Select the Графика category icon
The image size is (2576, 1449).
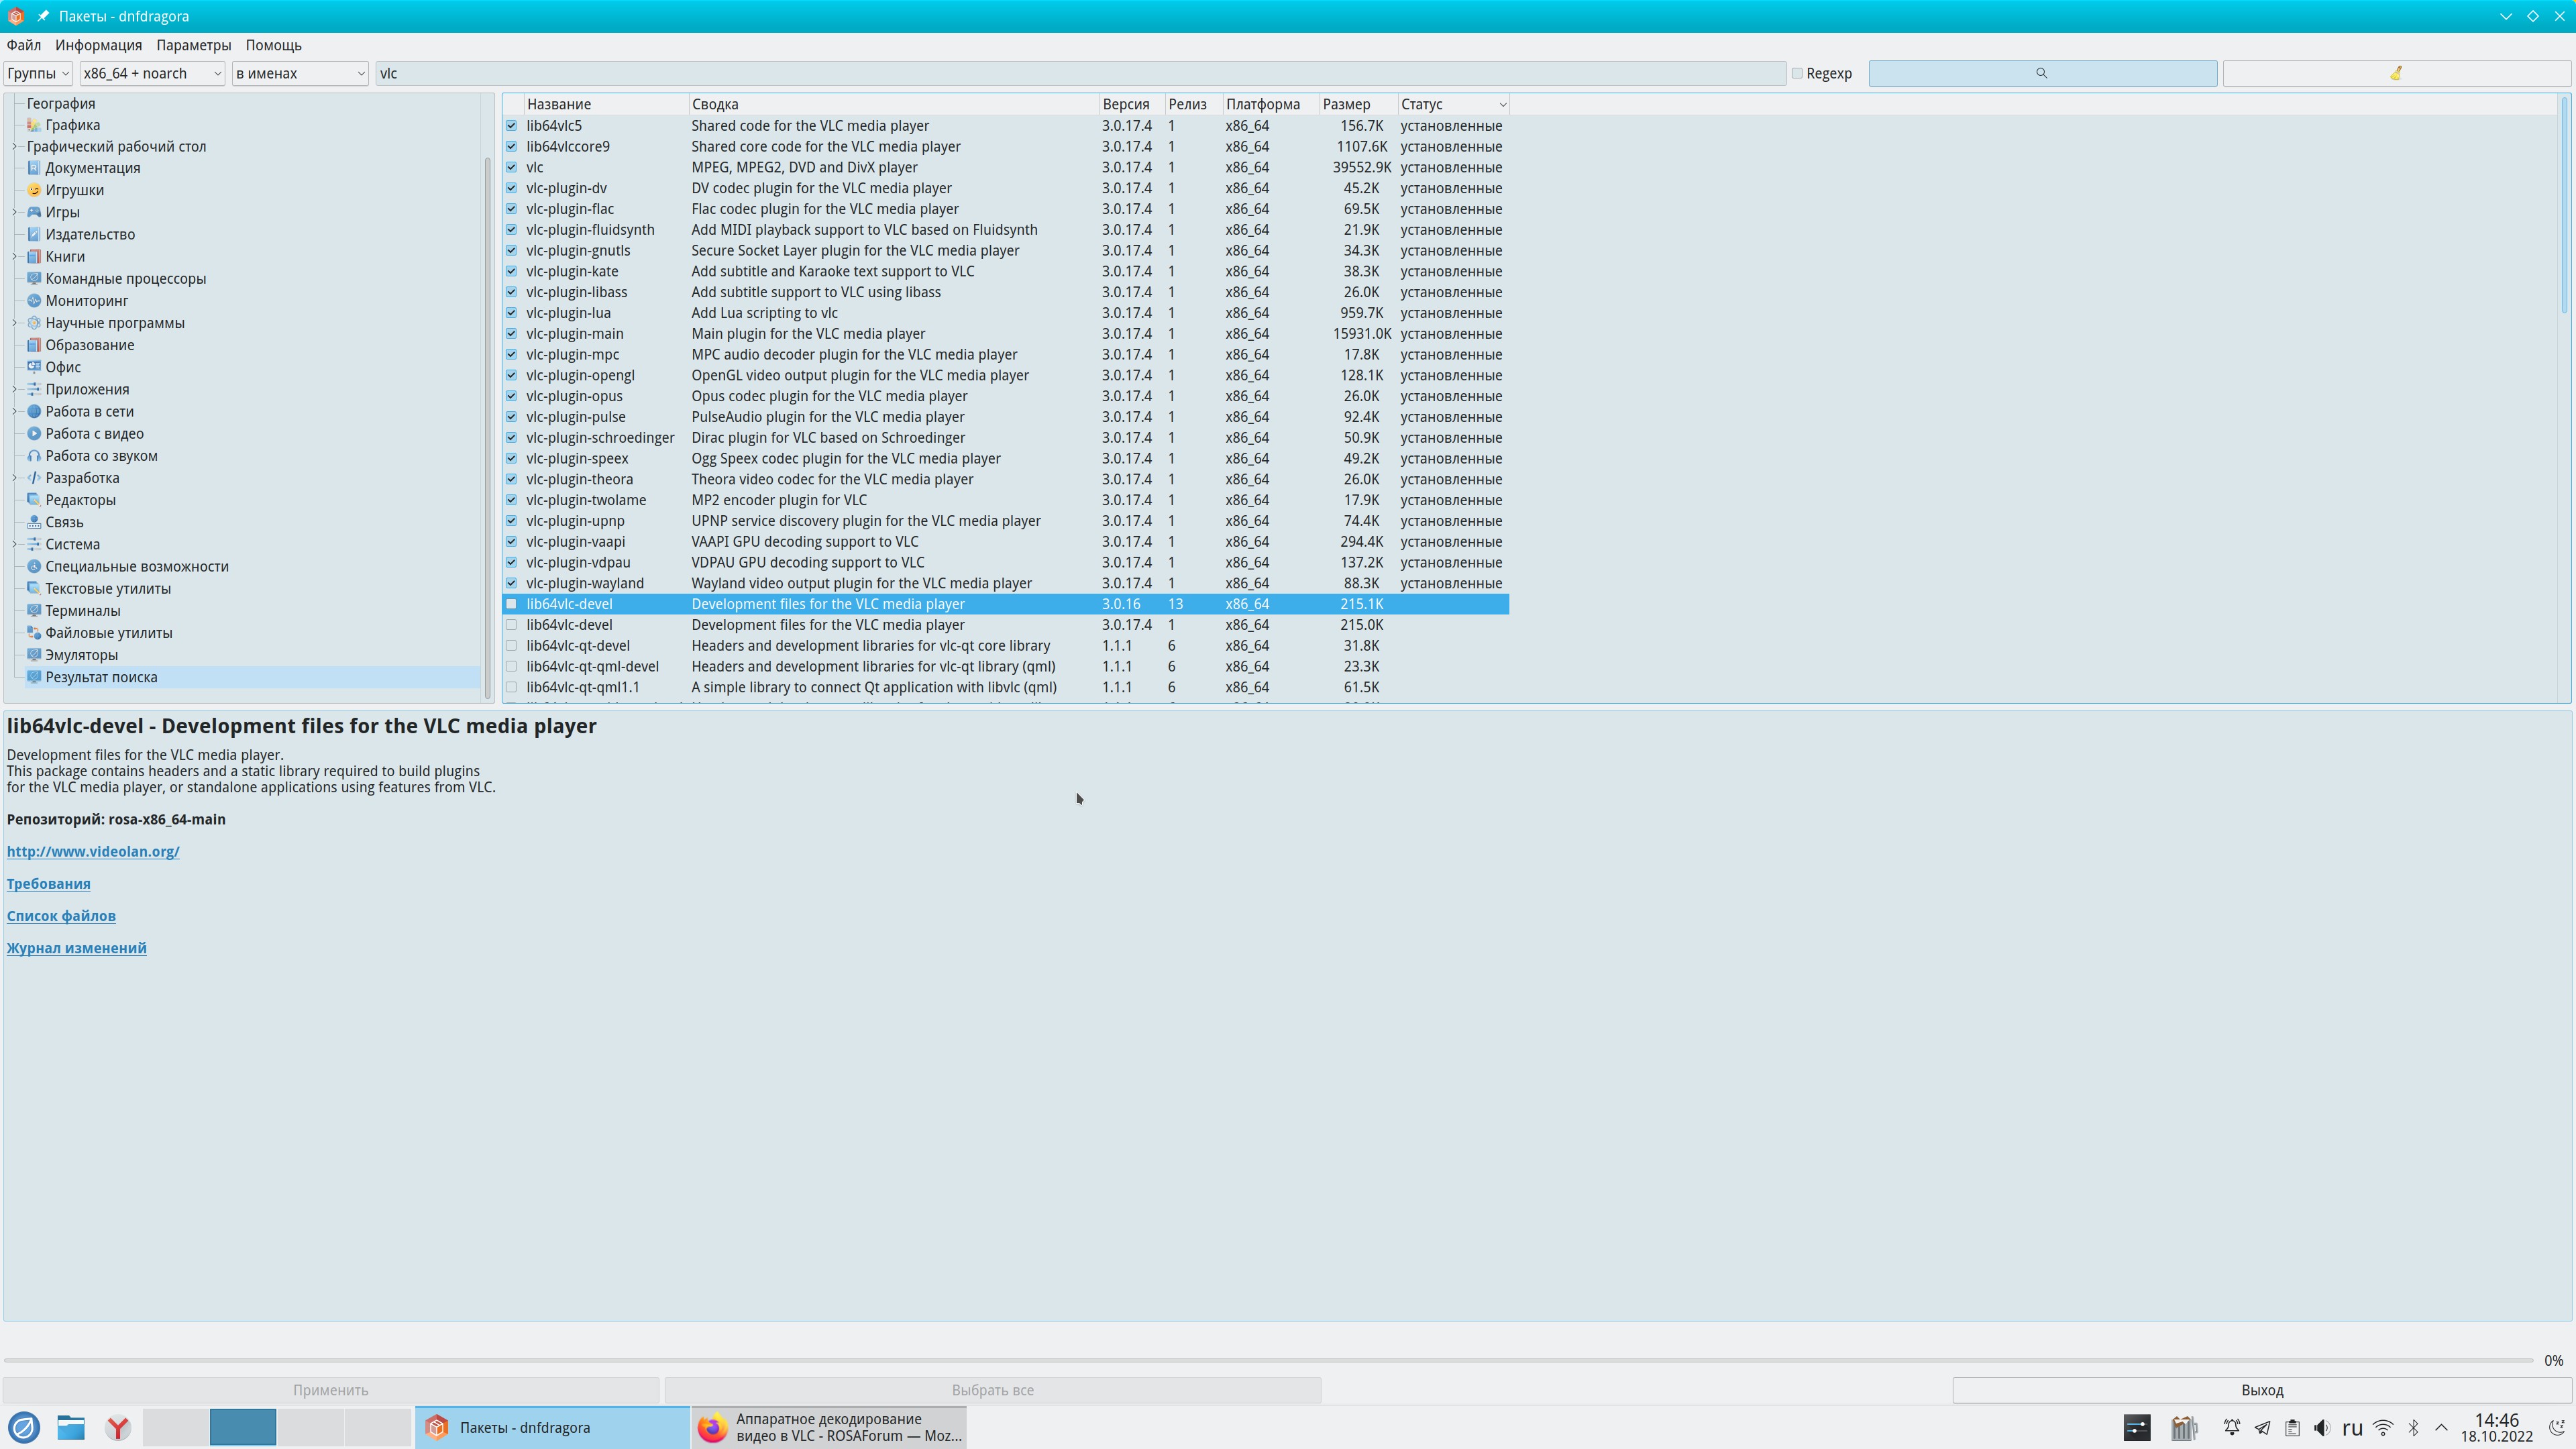click(34, 125)
